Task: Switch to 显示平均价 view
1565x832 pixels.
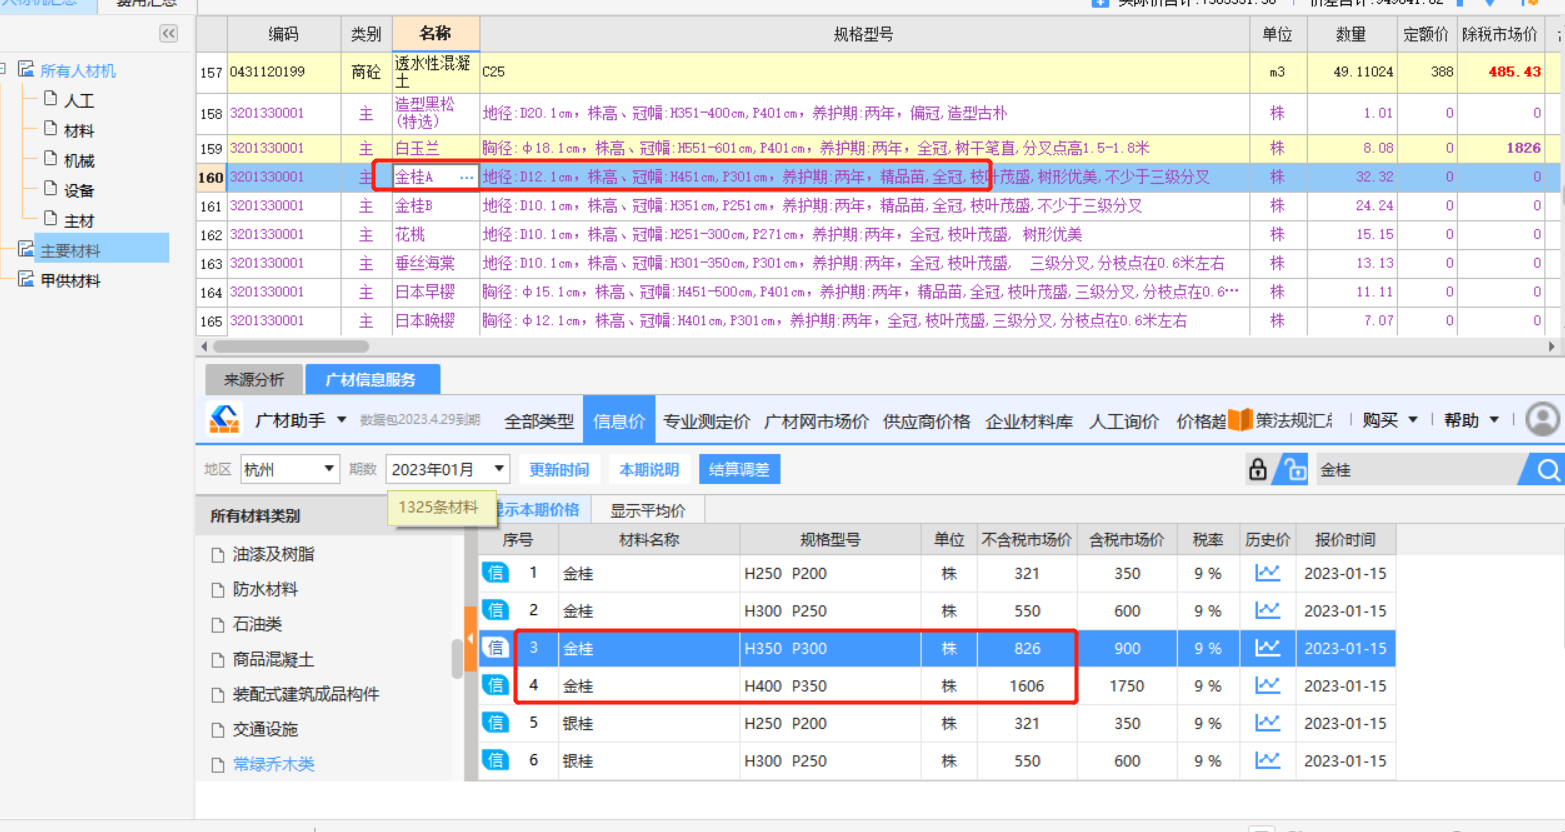Action: pos(648,510)
